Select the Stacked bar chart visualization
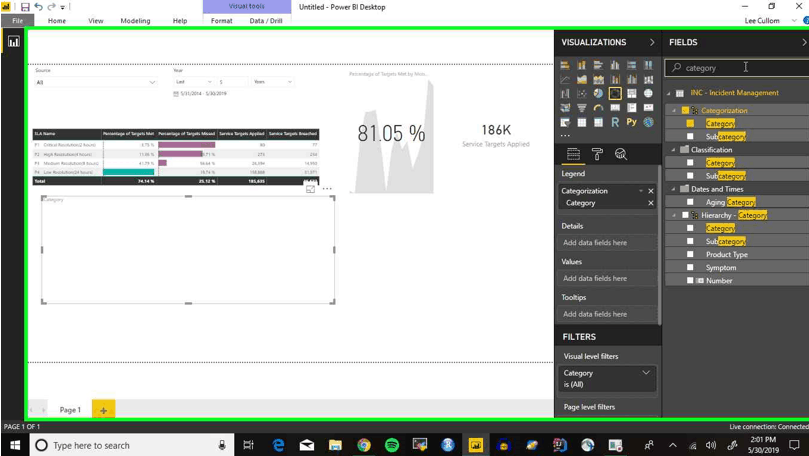 tap(565, 65)
